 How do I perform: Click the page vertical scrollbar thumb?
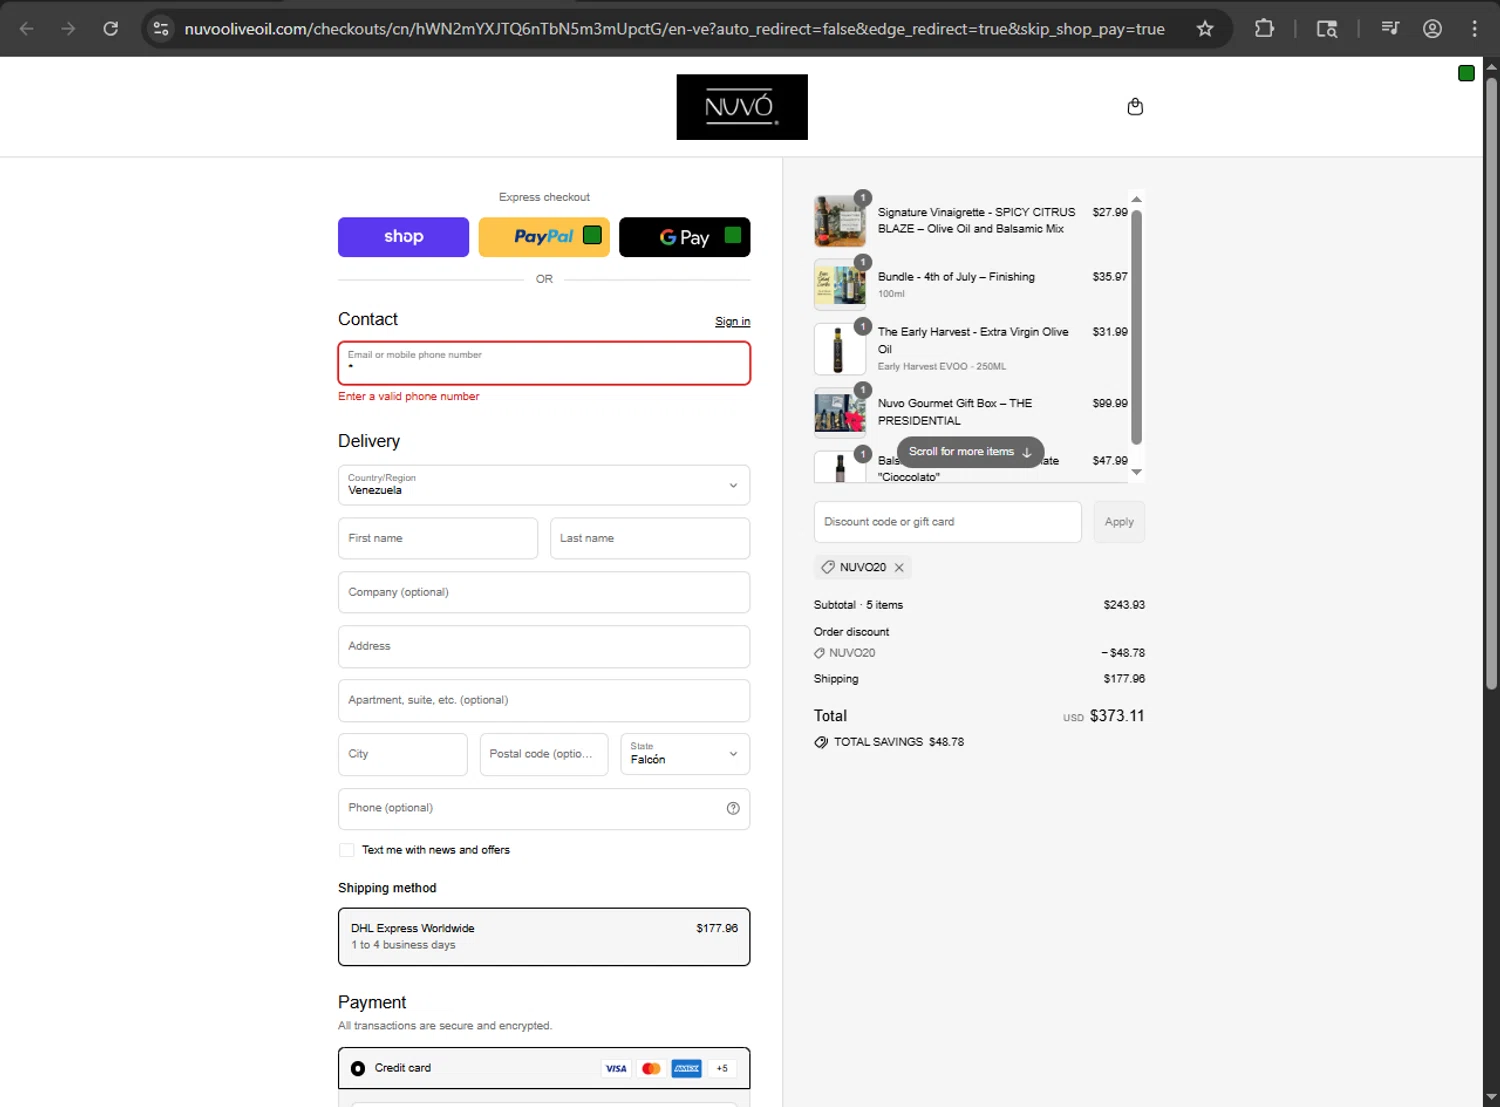coord(1491,384)
